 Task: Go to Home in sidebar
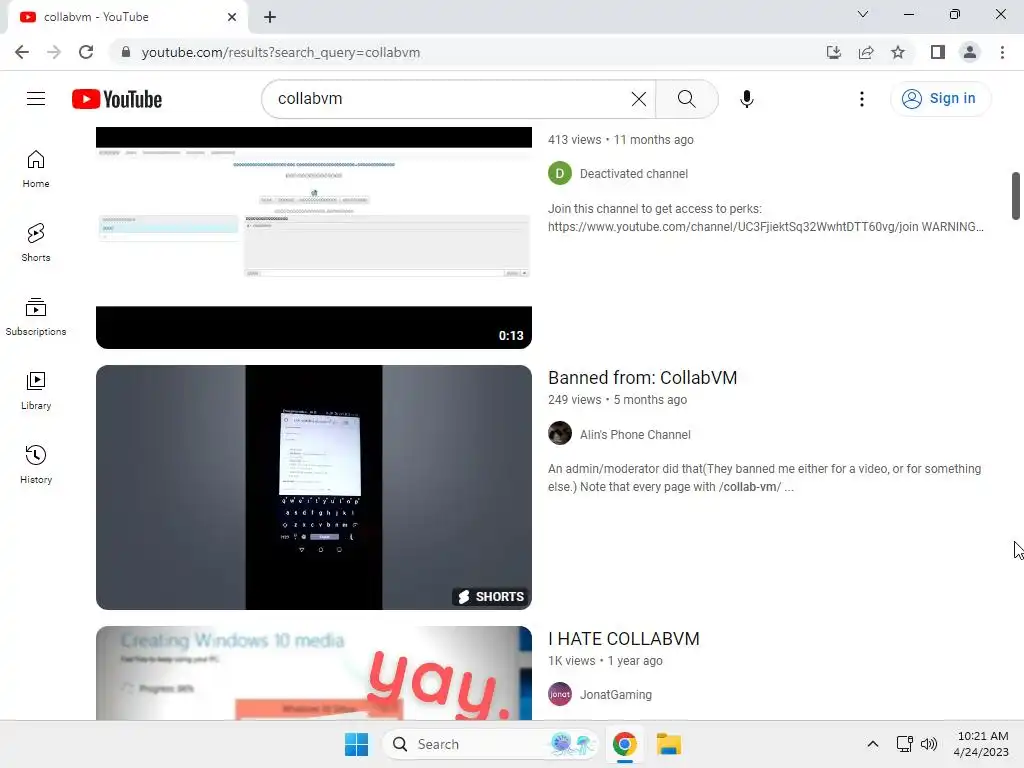pyautogui.click(x=36, y=168)
